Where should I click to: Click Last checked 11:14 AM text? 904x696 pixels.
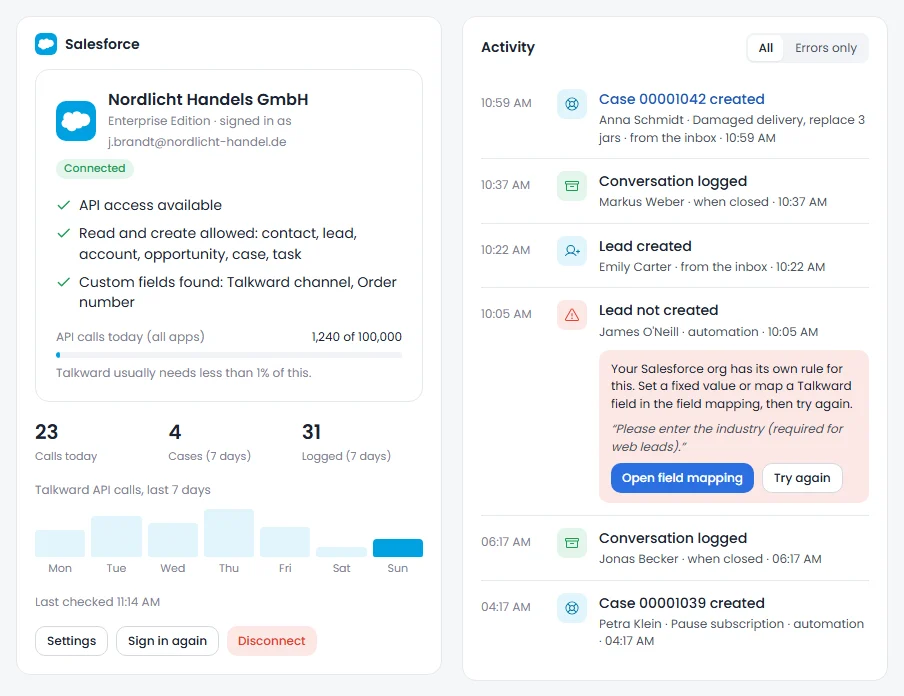pos(97,602)
